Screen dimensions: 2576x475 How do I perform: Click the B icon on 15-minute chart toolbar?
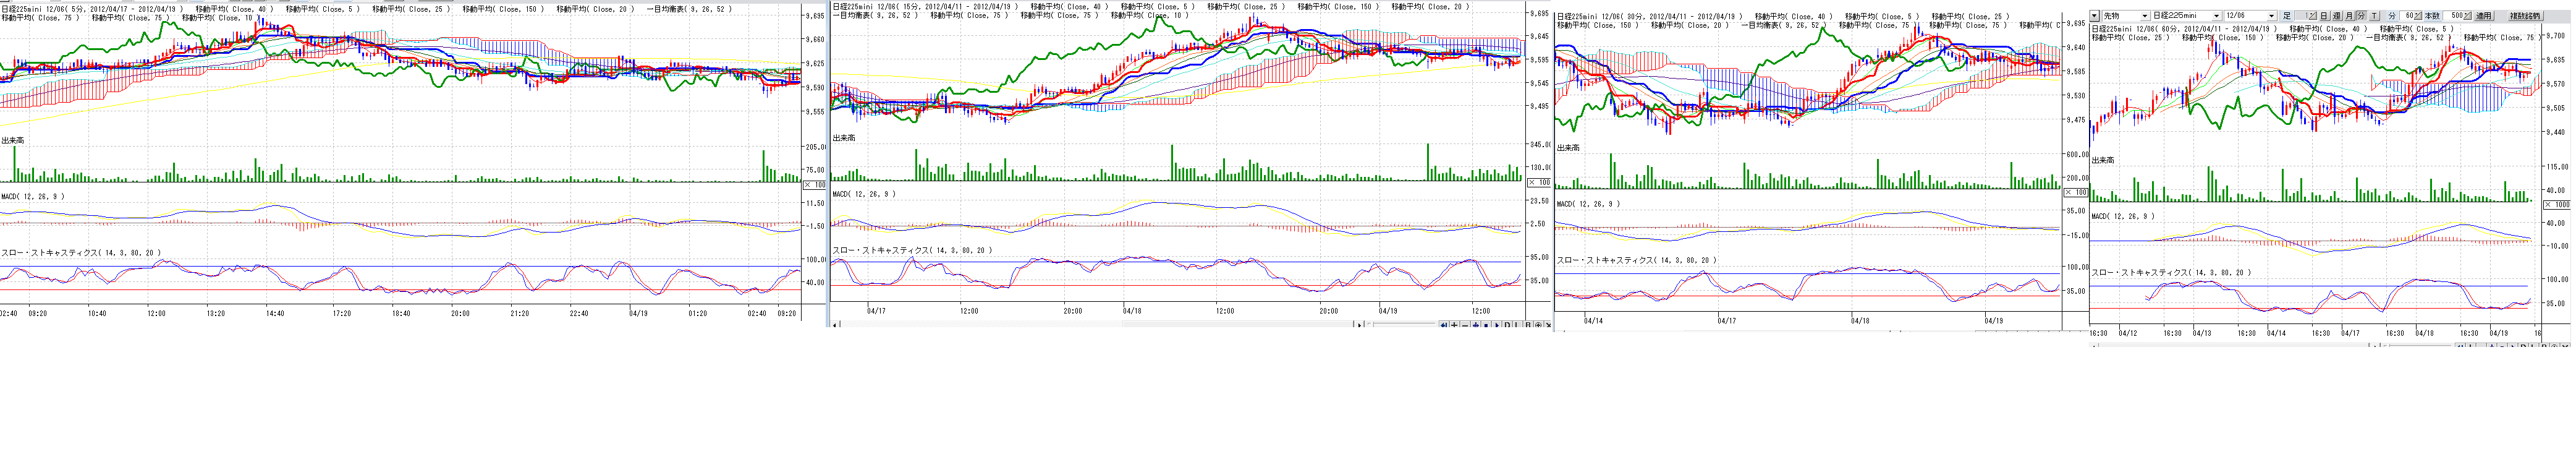coord(1528,325)
